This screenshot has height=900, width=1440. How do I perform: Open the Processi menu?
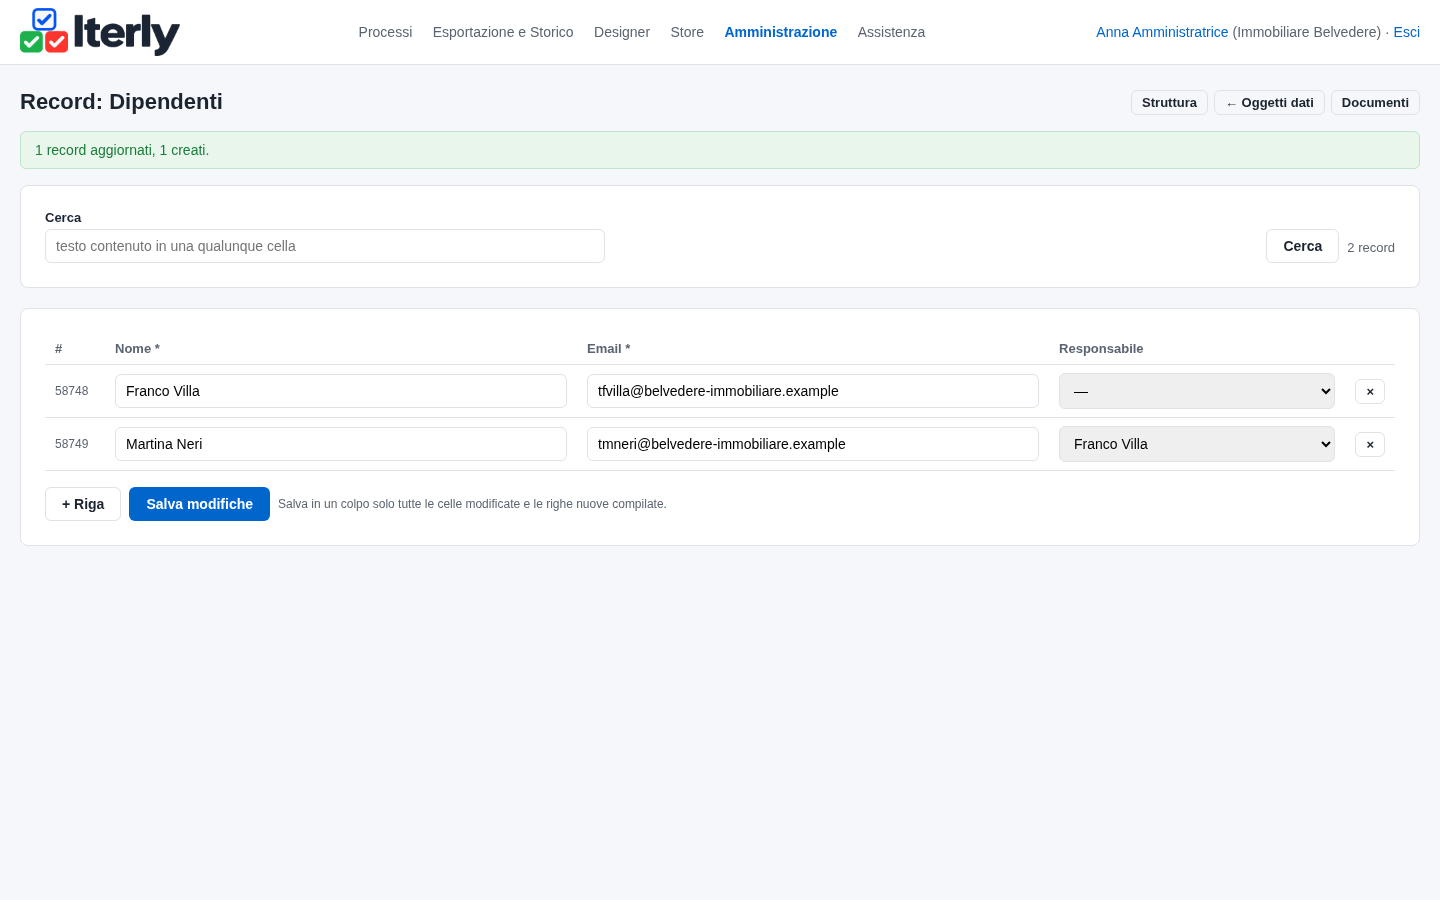click(x=385, y=32)
